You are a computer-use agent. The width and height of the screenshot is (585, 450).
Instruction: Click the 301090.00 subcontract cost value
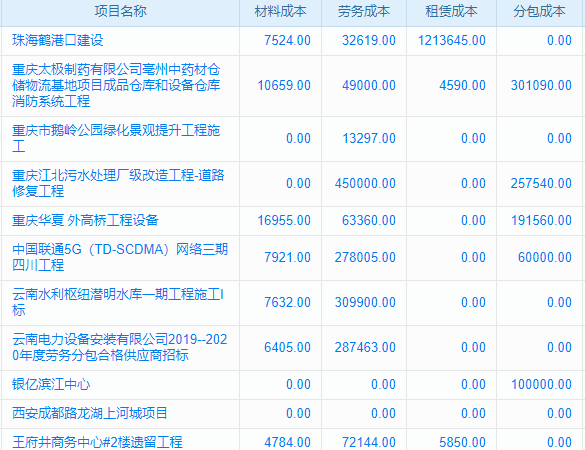[541, 85]
